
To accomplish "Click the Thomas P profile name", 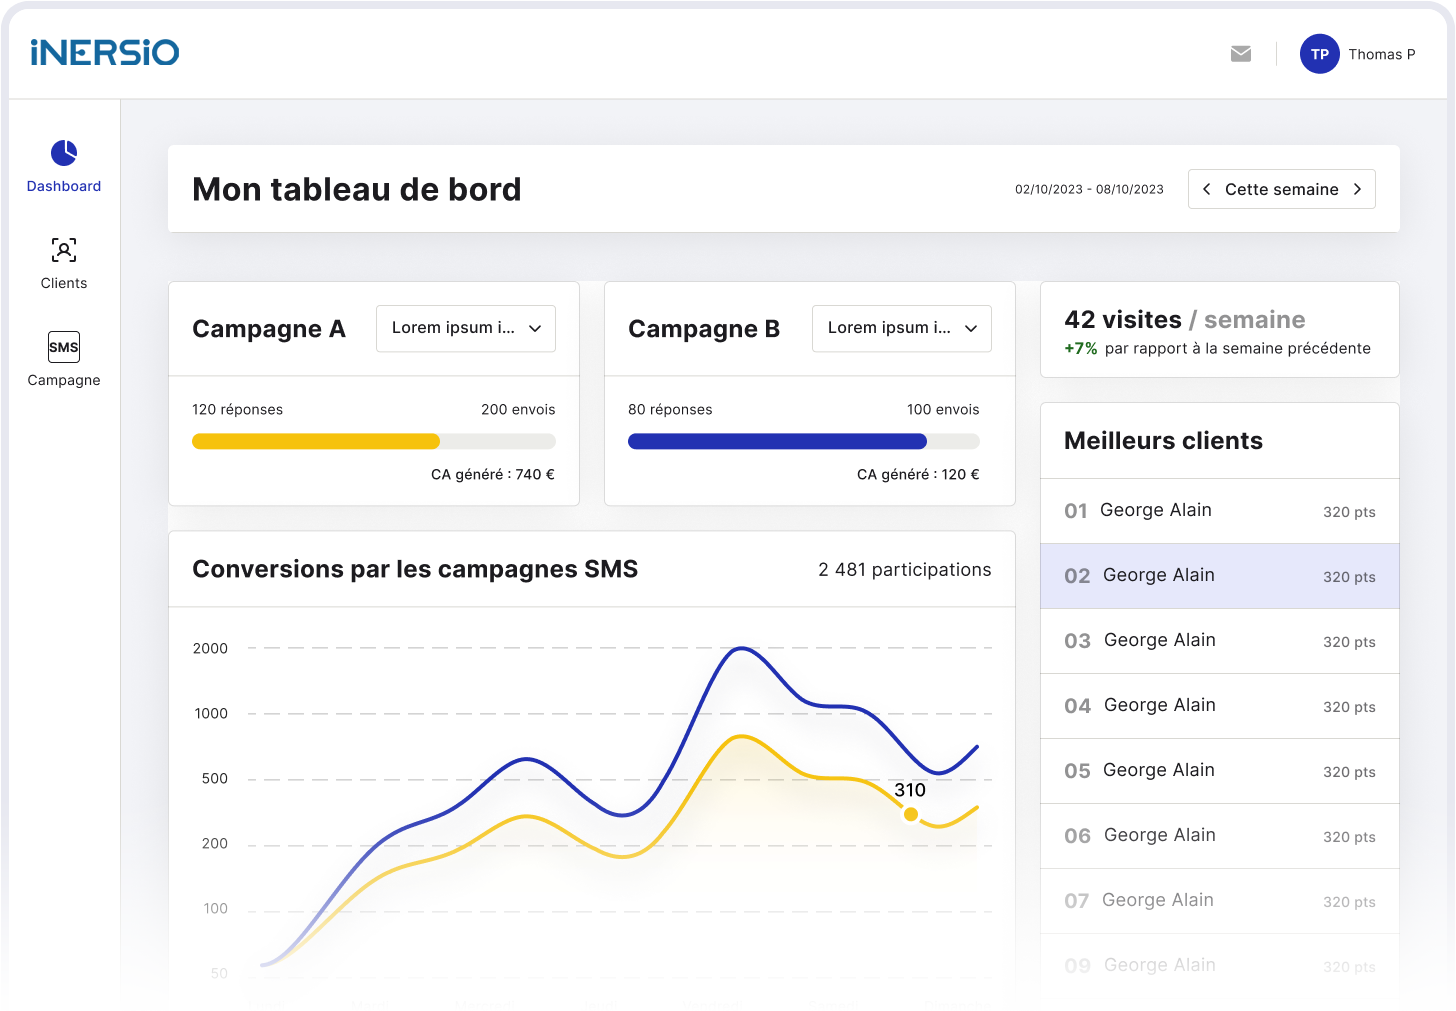I will 1381,54.
